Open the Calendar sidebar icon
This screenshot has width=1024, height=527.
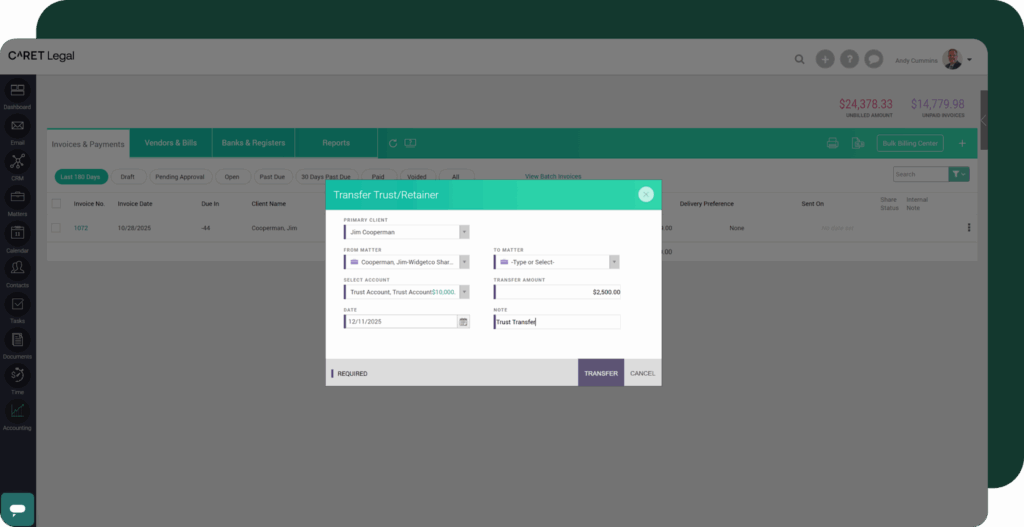(x=17, y=233)
